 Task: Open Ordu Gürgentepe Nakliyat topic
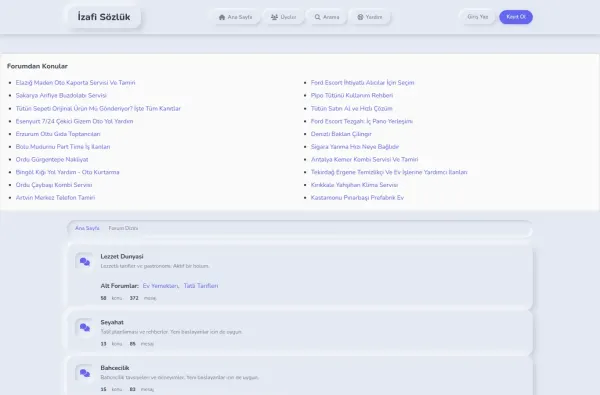pyautogui.click(x=52, y=159)
